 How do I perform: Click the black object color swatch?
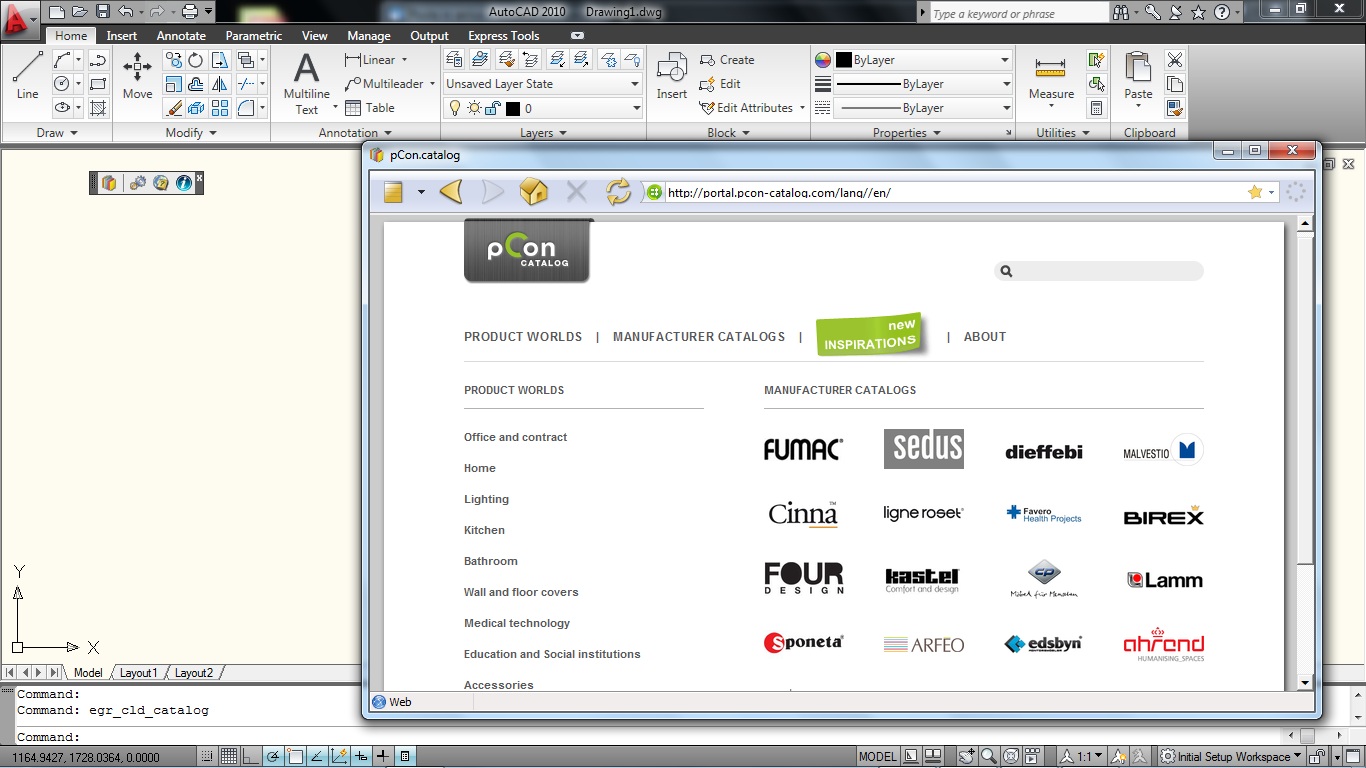tap(843, 60)
